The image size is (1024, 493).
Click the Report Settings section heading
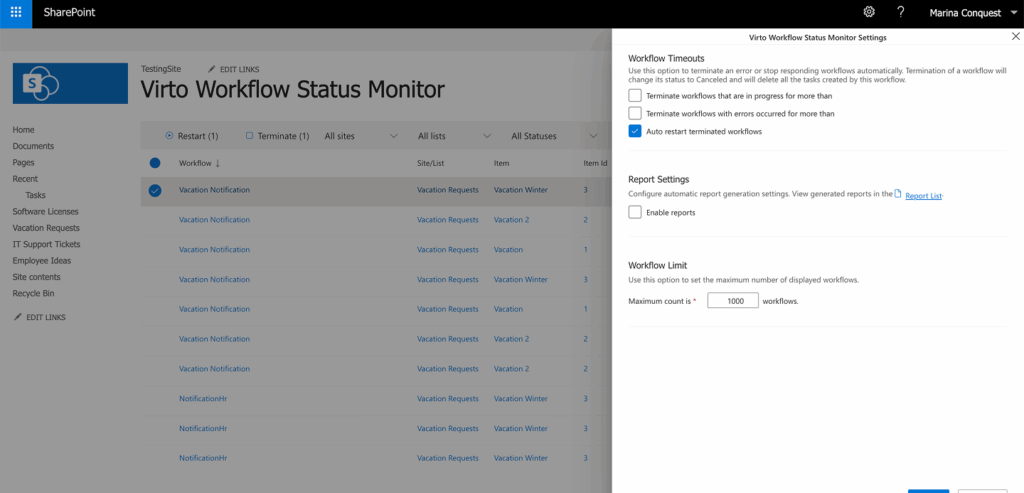(659, 179)
